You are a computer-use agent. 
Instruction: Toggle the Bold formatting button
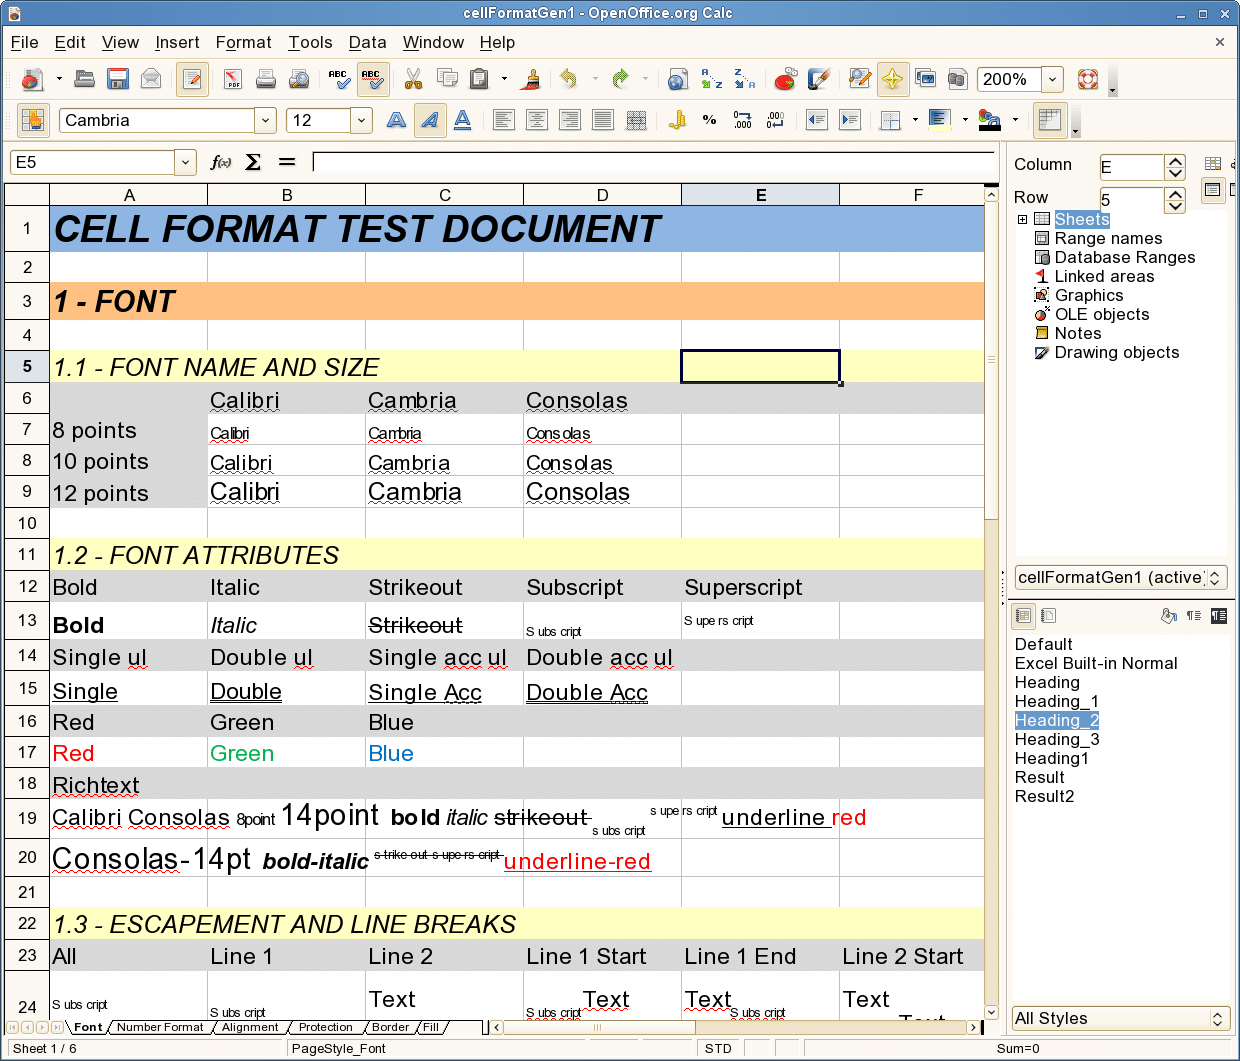point(397,120)
